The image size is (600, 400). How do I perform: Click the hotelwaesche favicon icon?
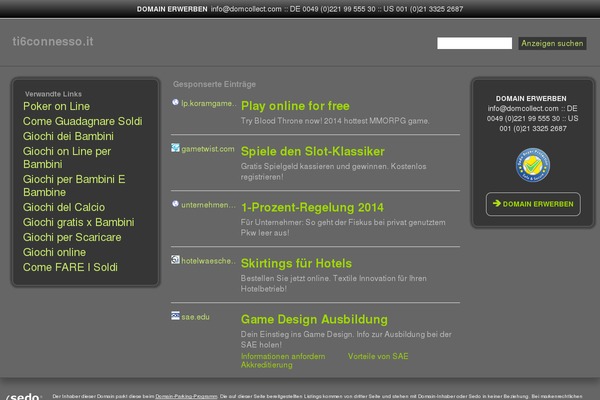coord(175,260)
